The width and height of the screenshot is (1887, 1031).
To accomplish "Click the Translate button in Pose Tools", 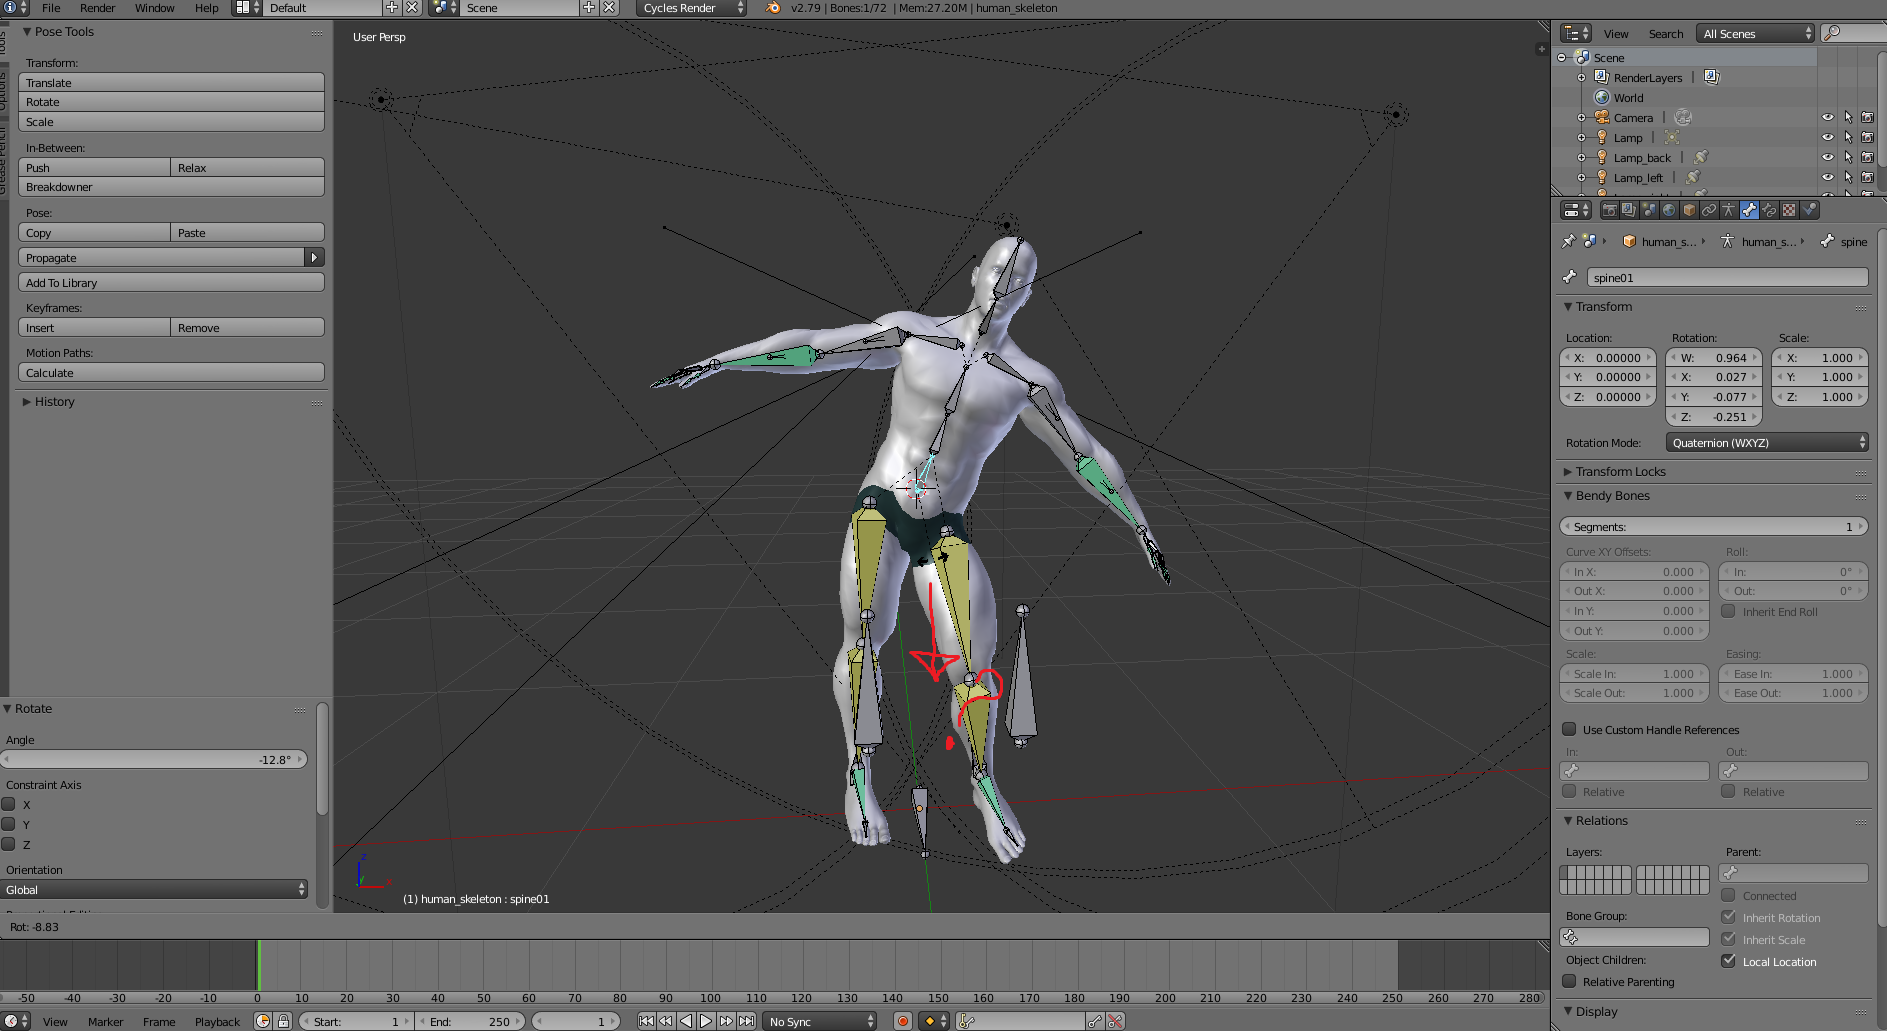I will pyautogui.click(x=171, y=82).
